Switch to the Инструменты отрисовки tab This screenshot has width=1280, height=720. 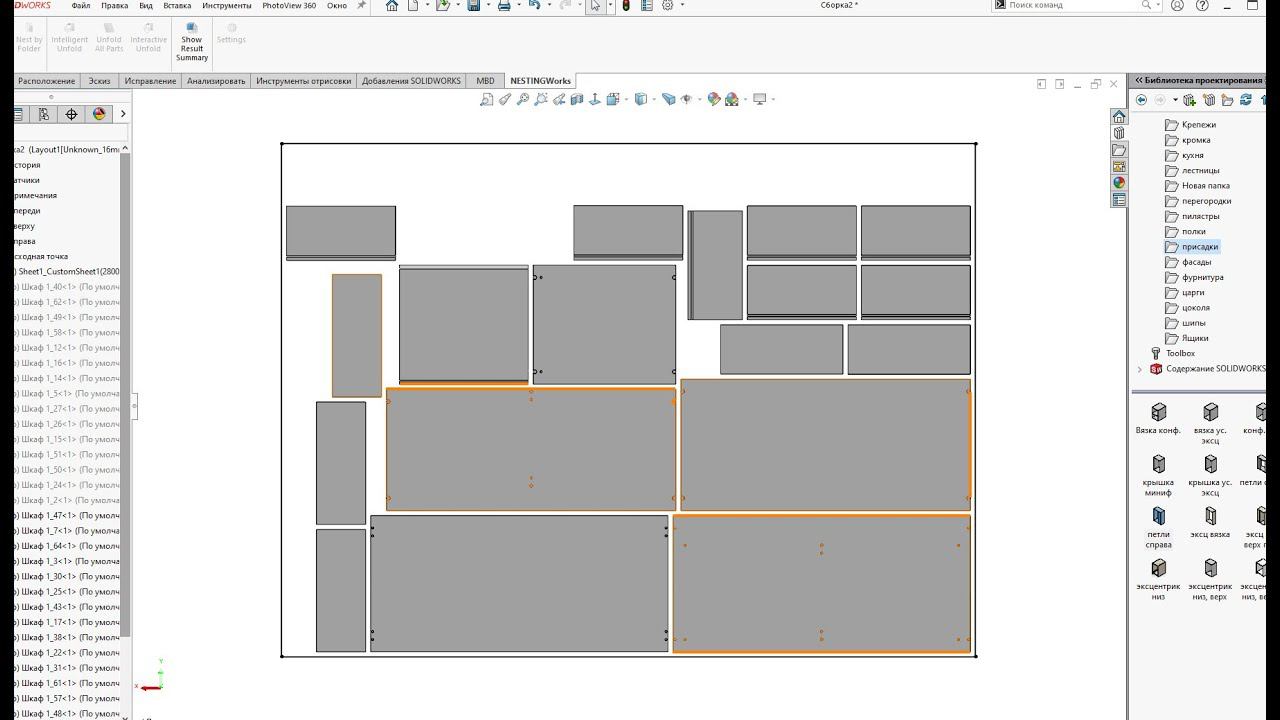coord(303,81)
